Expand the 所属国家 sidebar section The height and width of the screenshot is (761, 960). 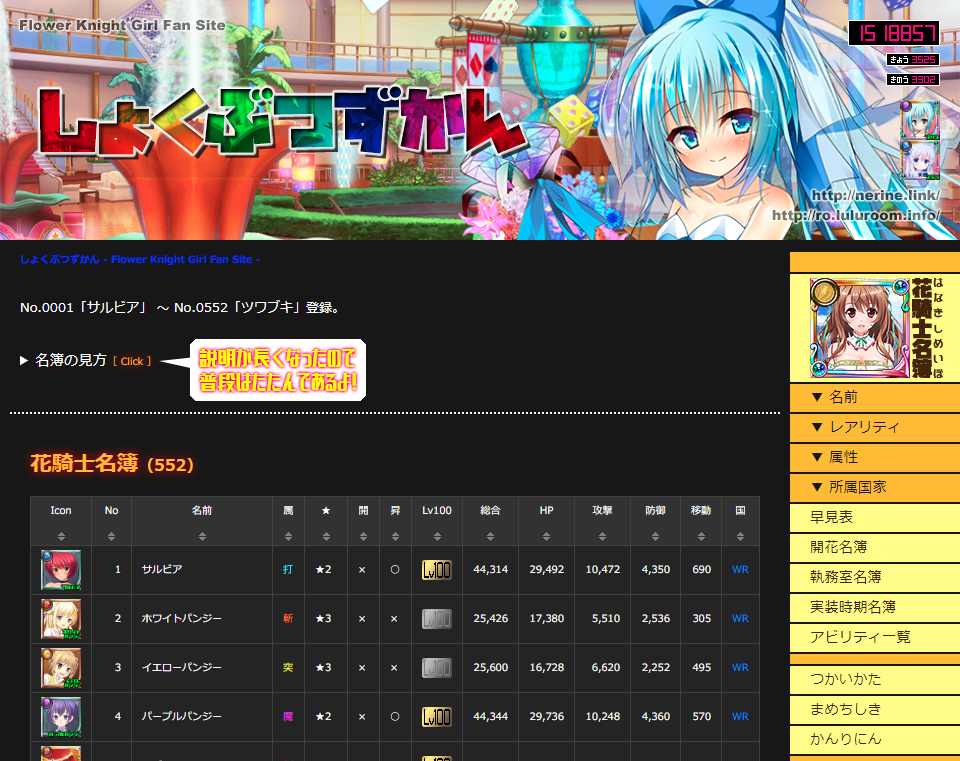(x=875, y=487)
